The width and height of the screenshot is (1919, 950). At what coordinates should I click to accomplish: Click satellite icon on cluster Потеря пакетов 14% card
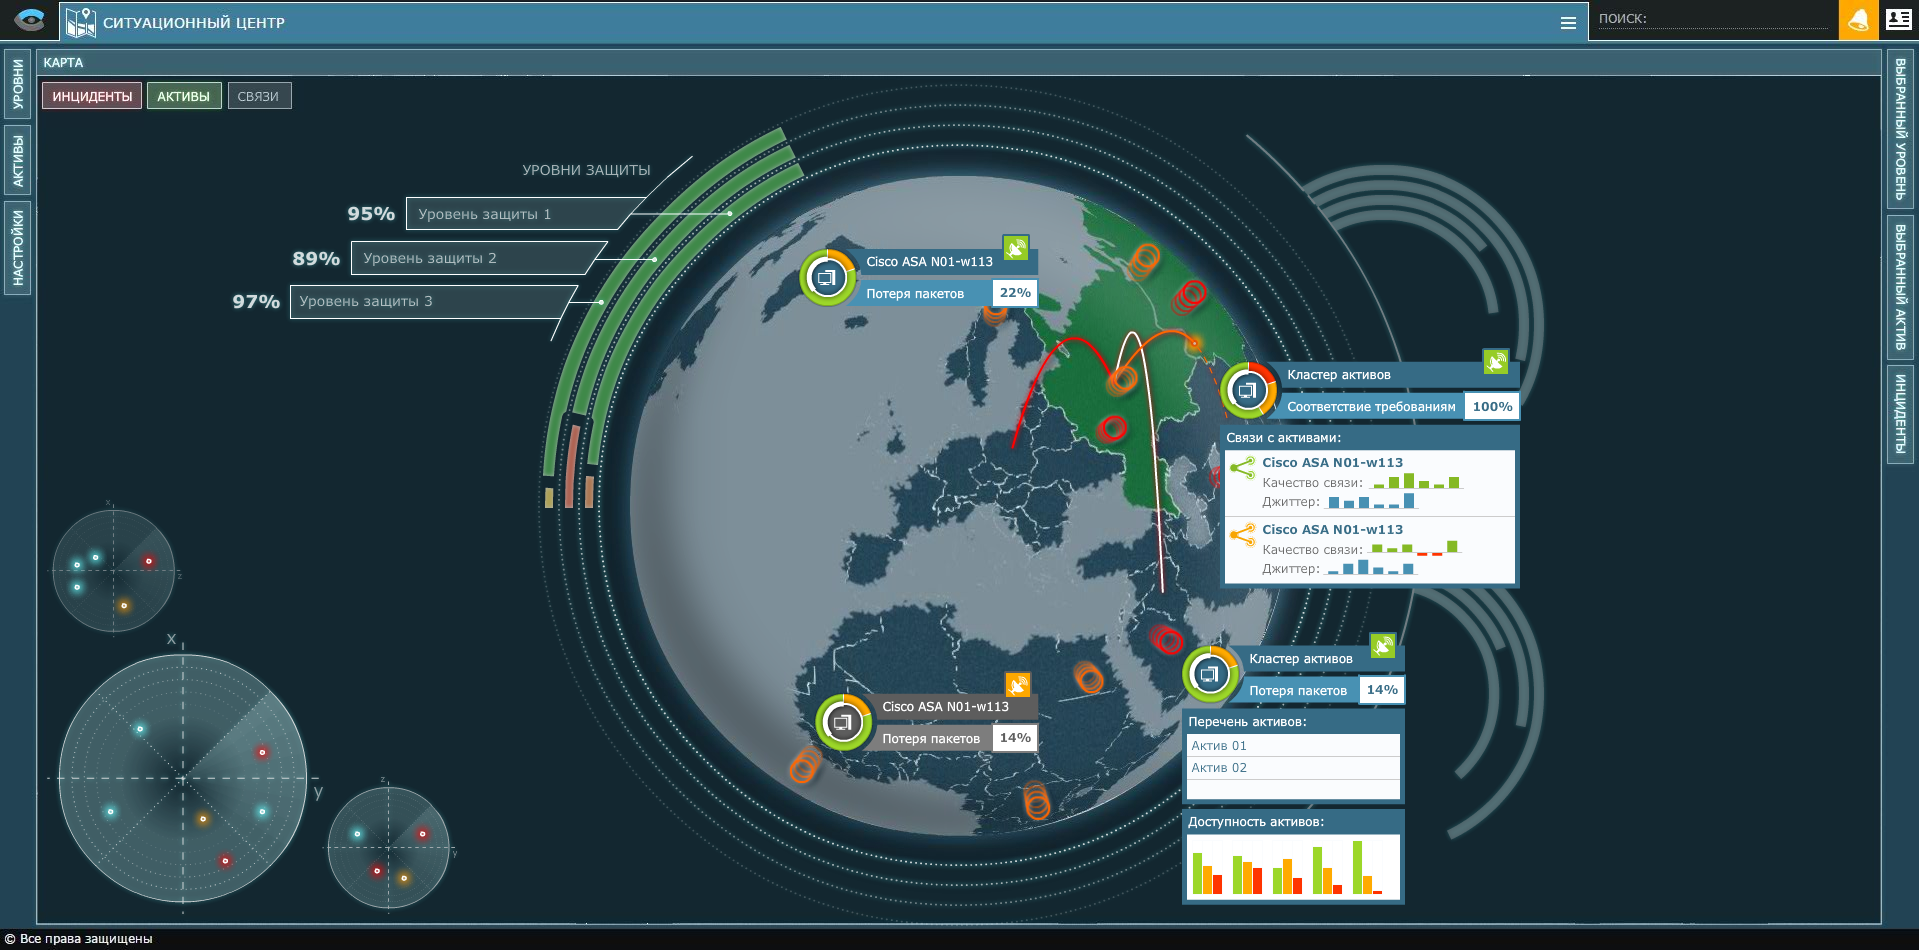click(1382, 646)
